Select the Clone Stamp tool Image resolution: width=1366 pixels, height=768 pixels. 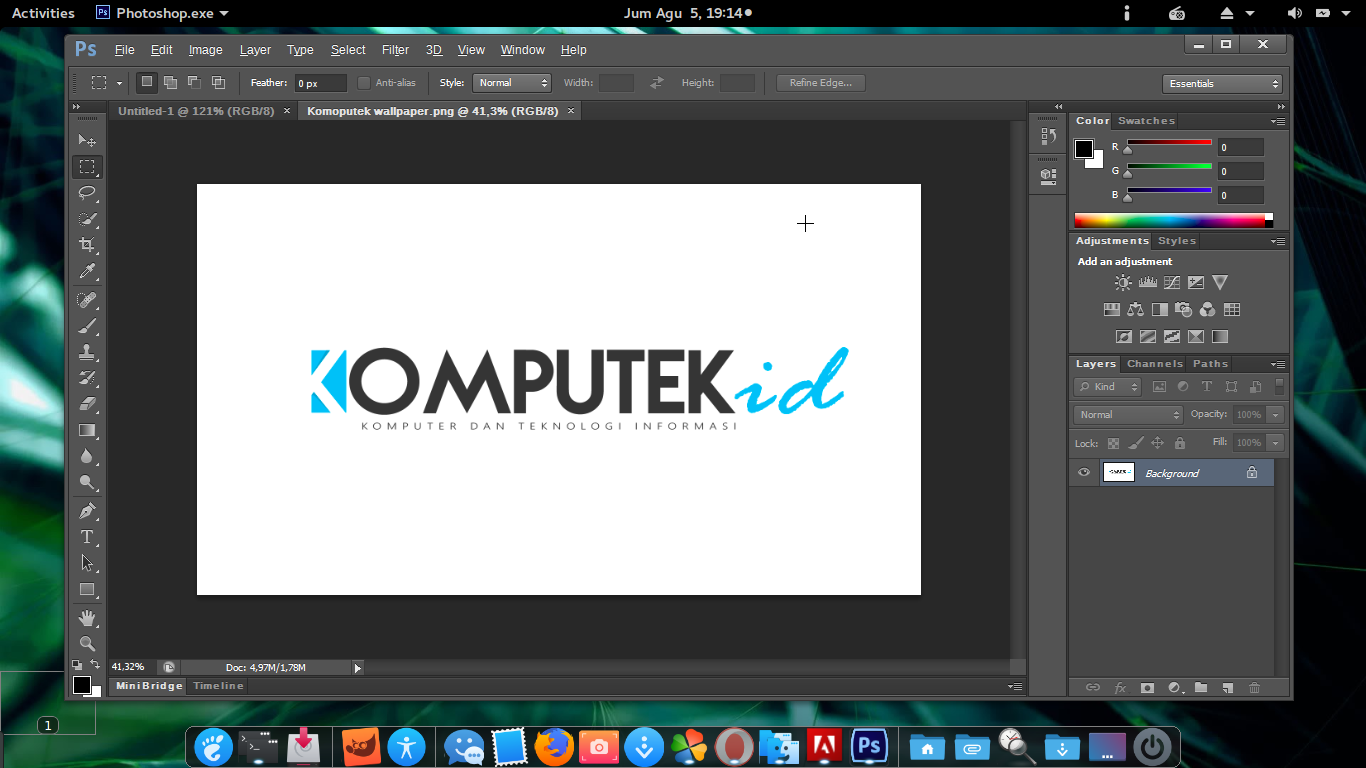[x=87, y=352]
